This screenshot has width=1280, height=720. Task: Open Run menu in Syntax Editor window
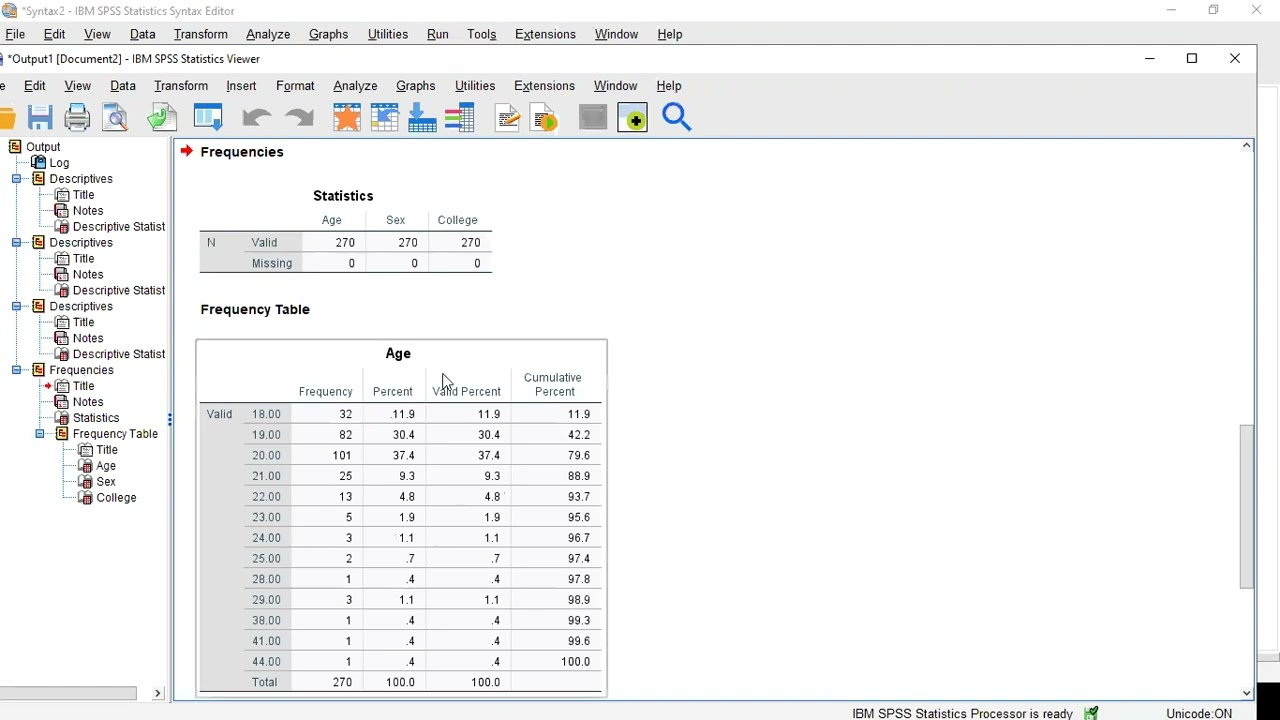click(438, 34)
